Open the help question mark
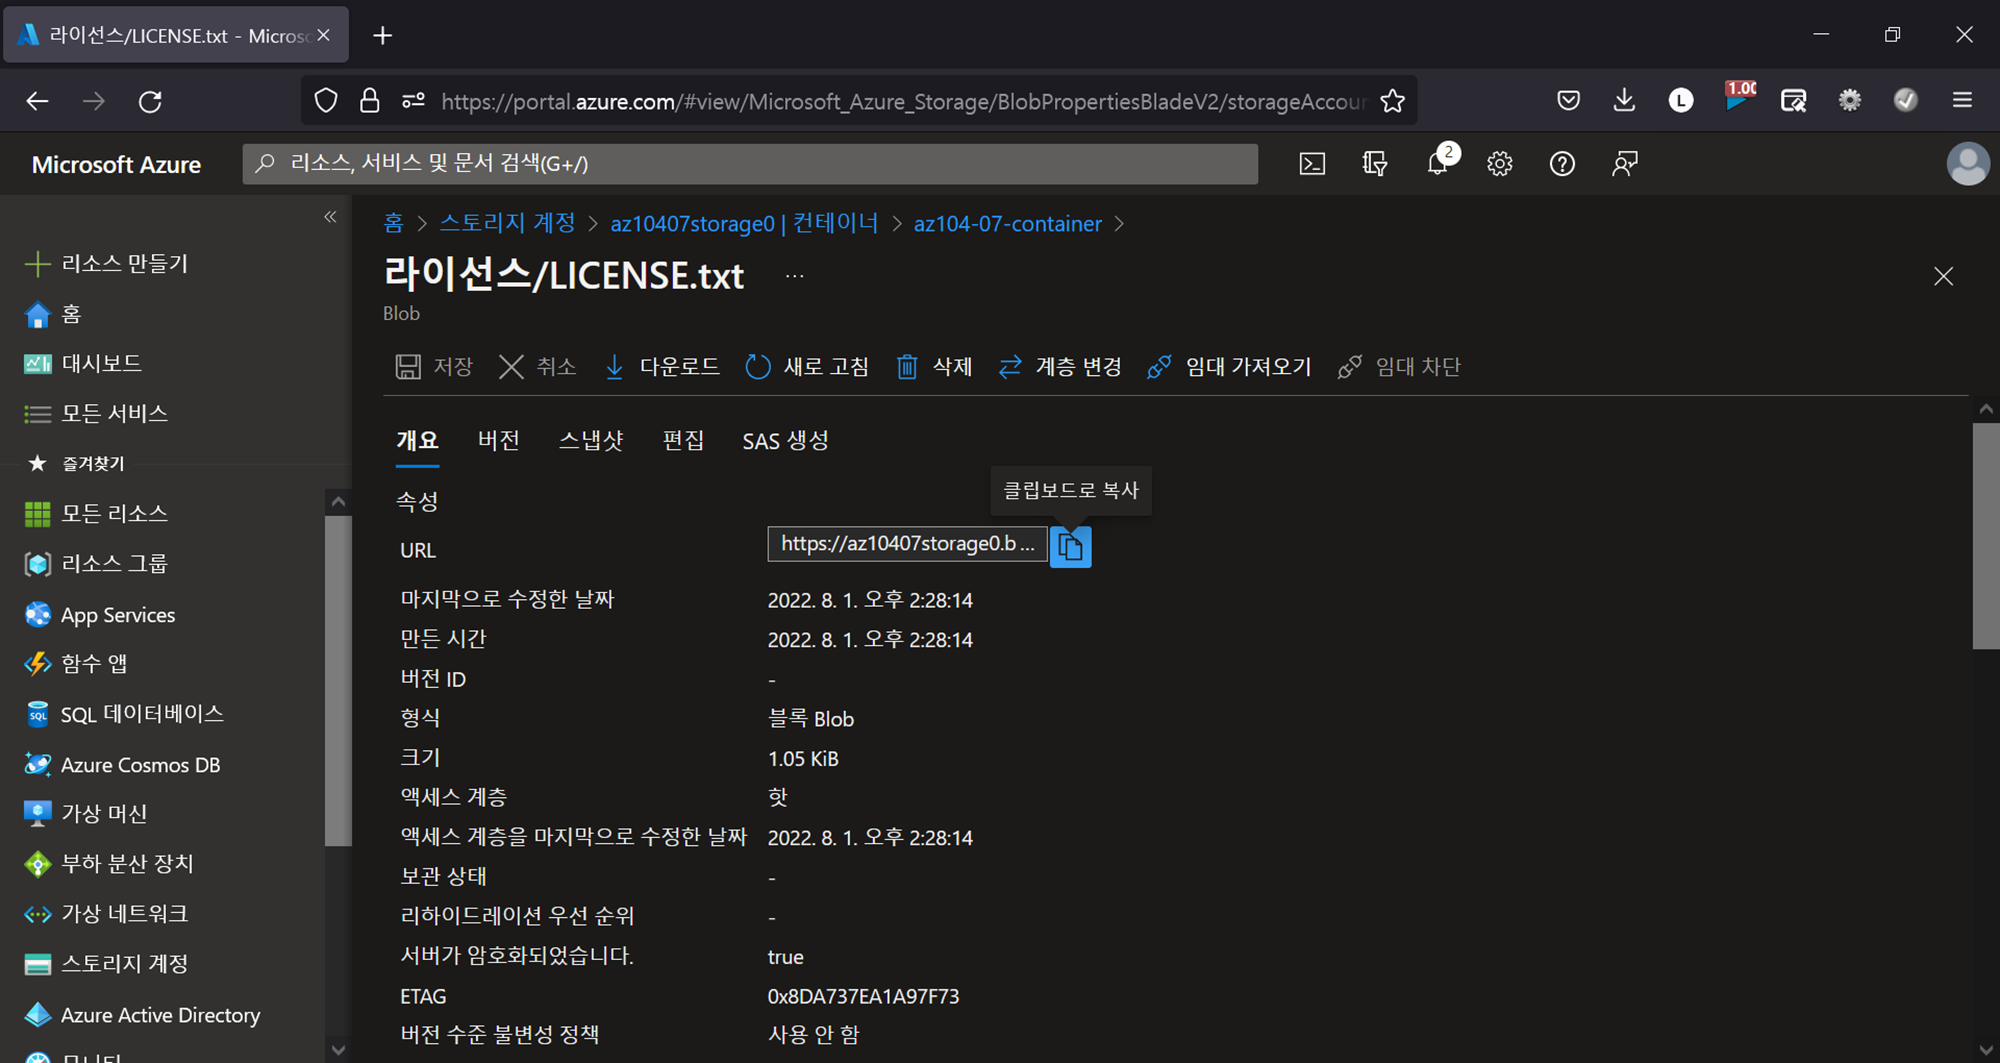 tap(1562, 164)
